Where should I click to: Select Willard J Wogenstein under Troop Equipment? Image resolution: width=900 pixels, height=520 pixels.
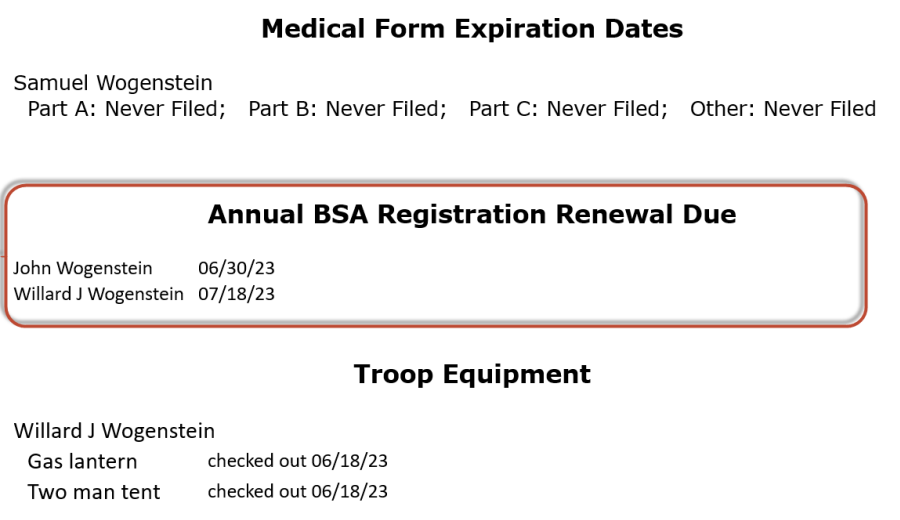[x=114, y=430]
